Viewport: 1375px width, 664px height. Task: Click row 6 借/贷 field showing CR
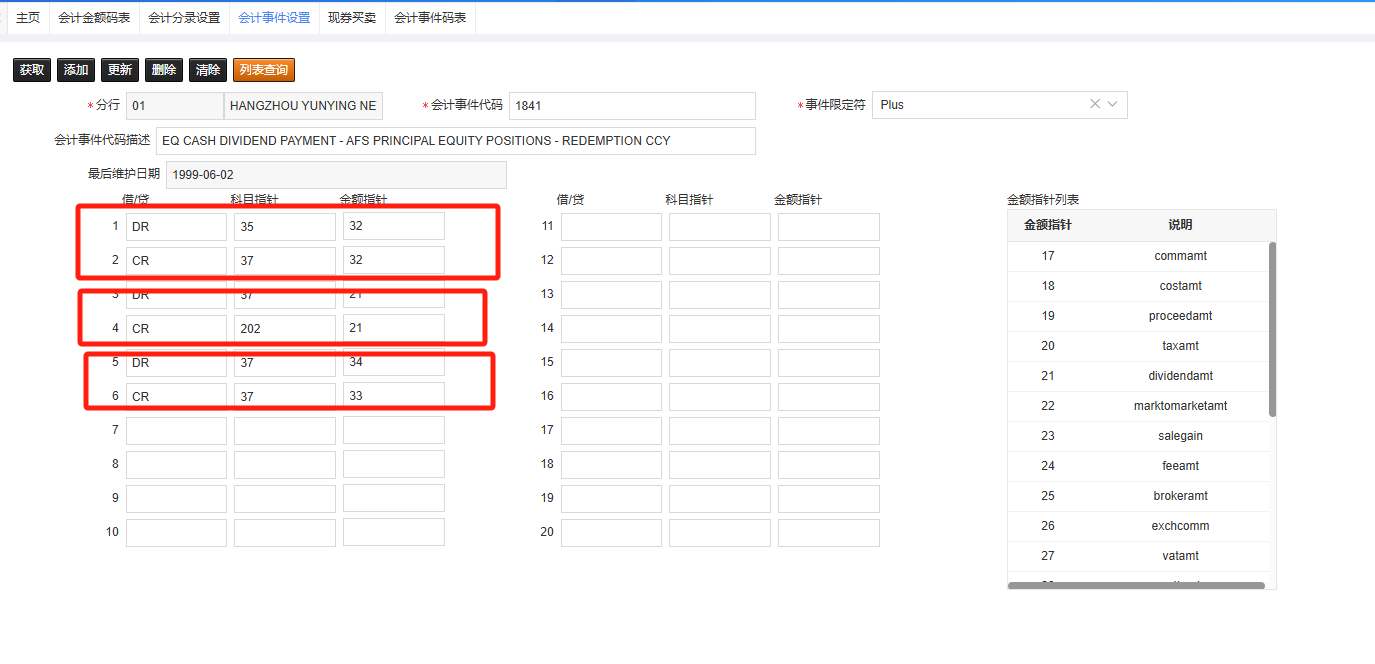[x=176, y=396]
